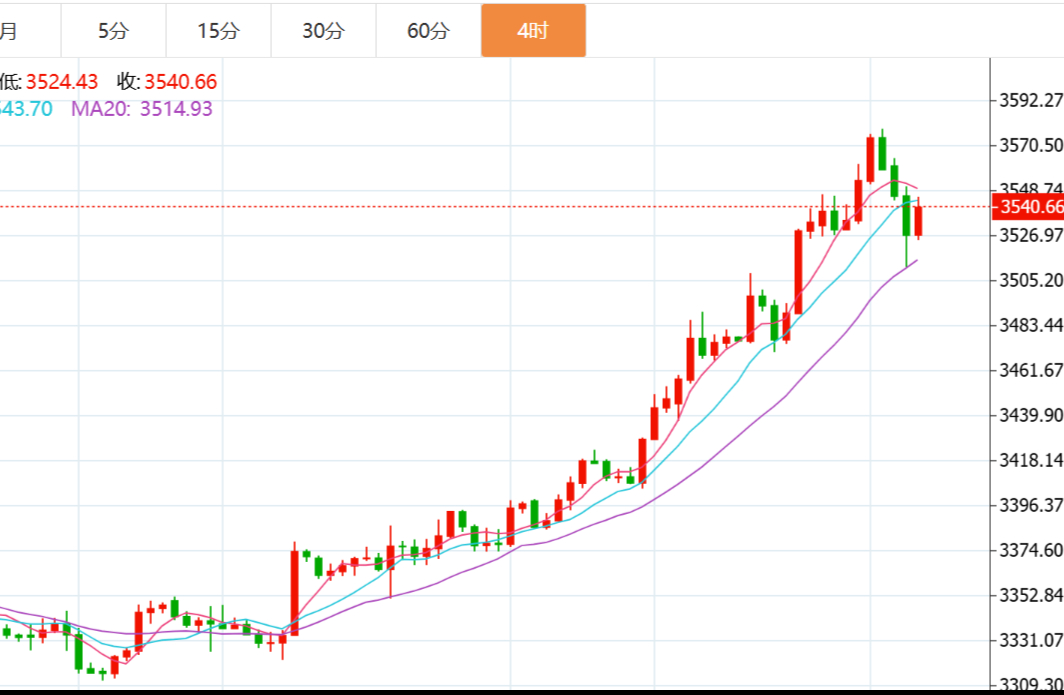The width and height of the screenshot is (1064, 695).
Task: Click the low price reading 低: 3524.43
Action: pos(49,82)
